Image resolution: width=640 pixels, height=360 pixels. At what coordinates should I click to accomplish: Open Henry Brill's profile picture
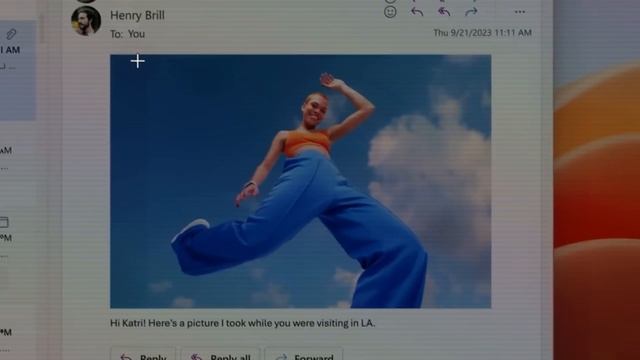tap(86, 21)
